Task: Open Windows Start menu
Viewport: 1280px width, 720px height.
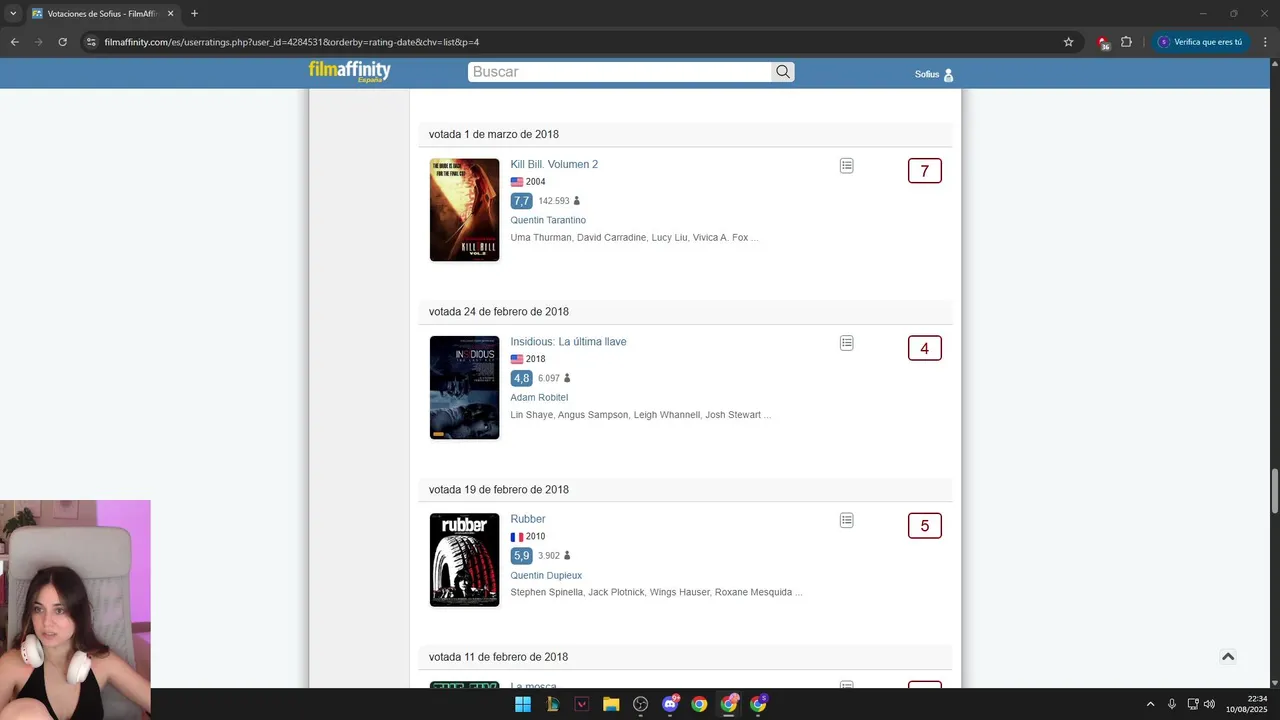Action: click(523, 704)
